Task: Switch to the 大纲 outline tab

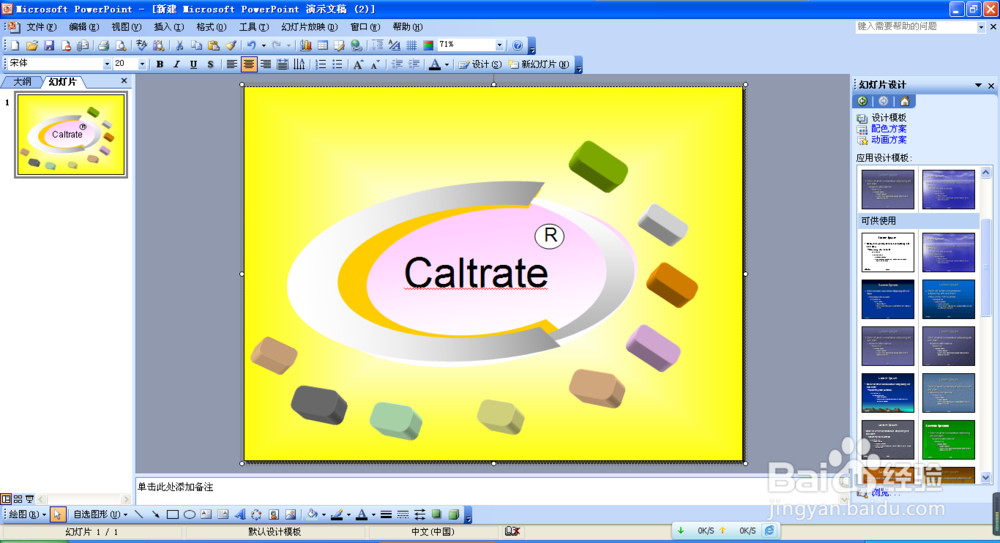Action: [22, 82]
